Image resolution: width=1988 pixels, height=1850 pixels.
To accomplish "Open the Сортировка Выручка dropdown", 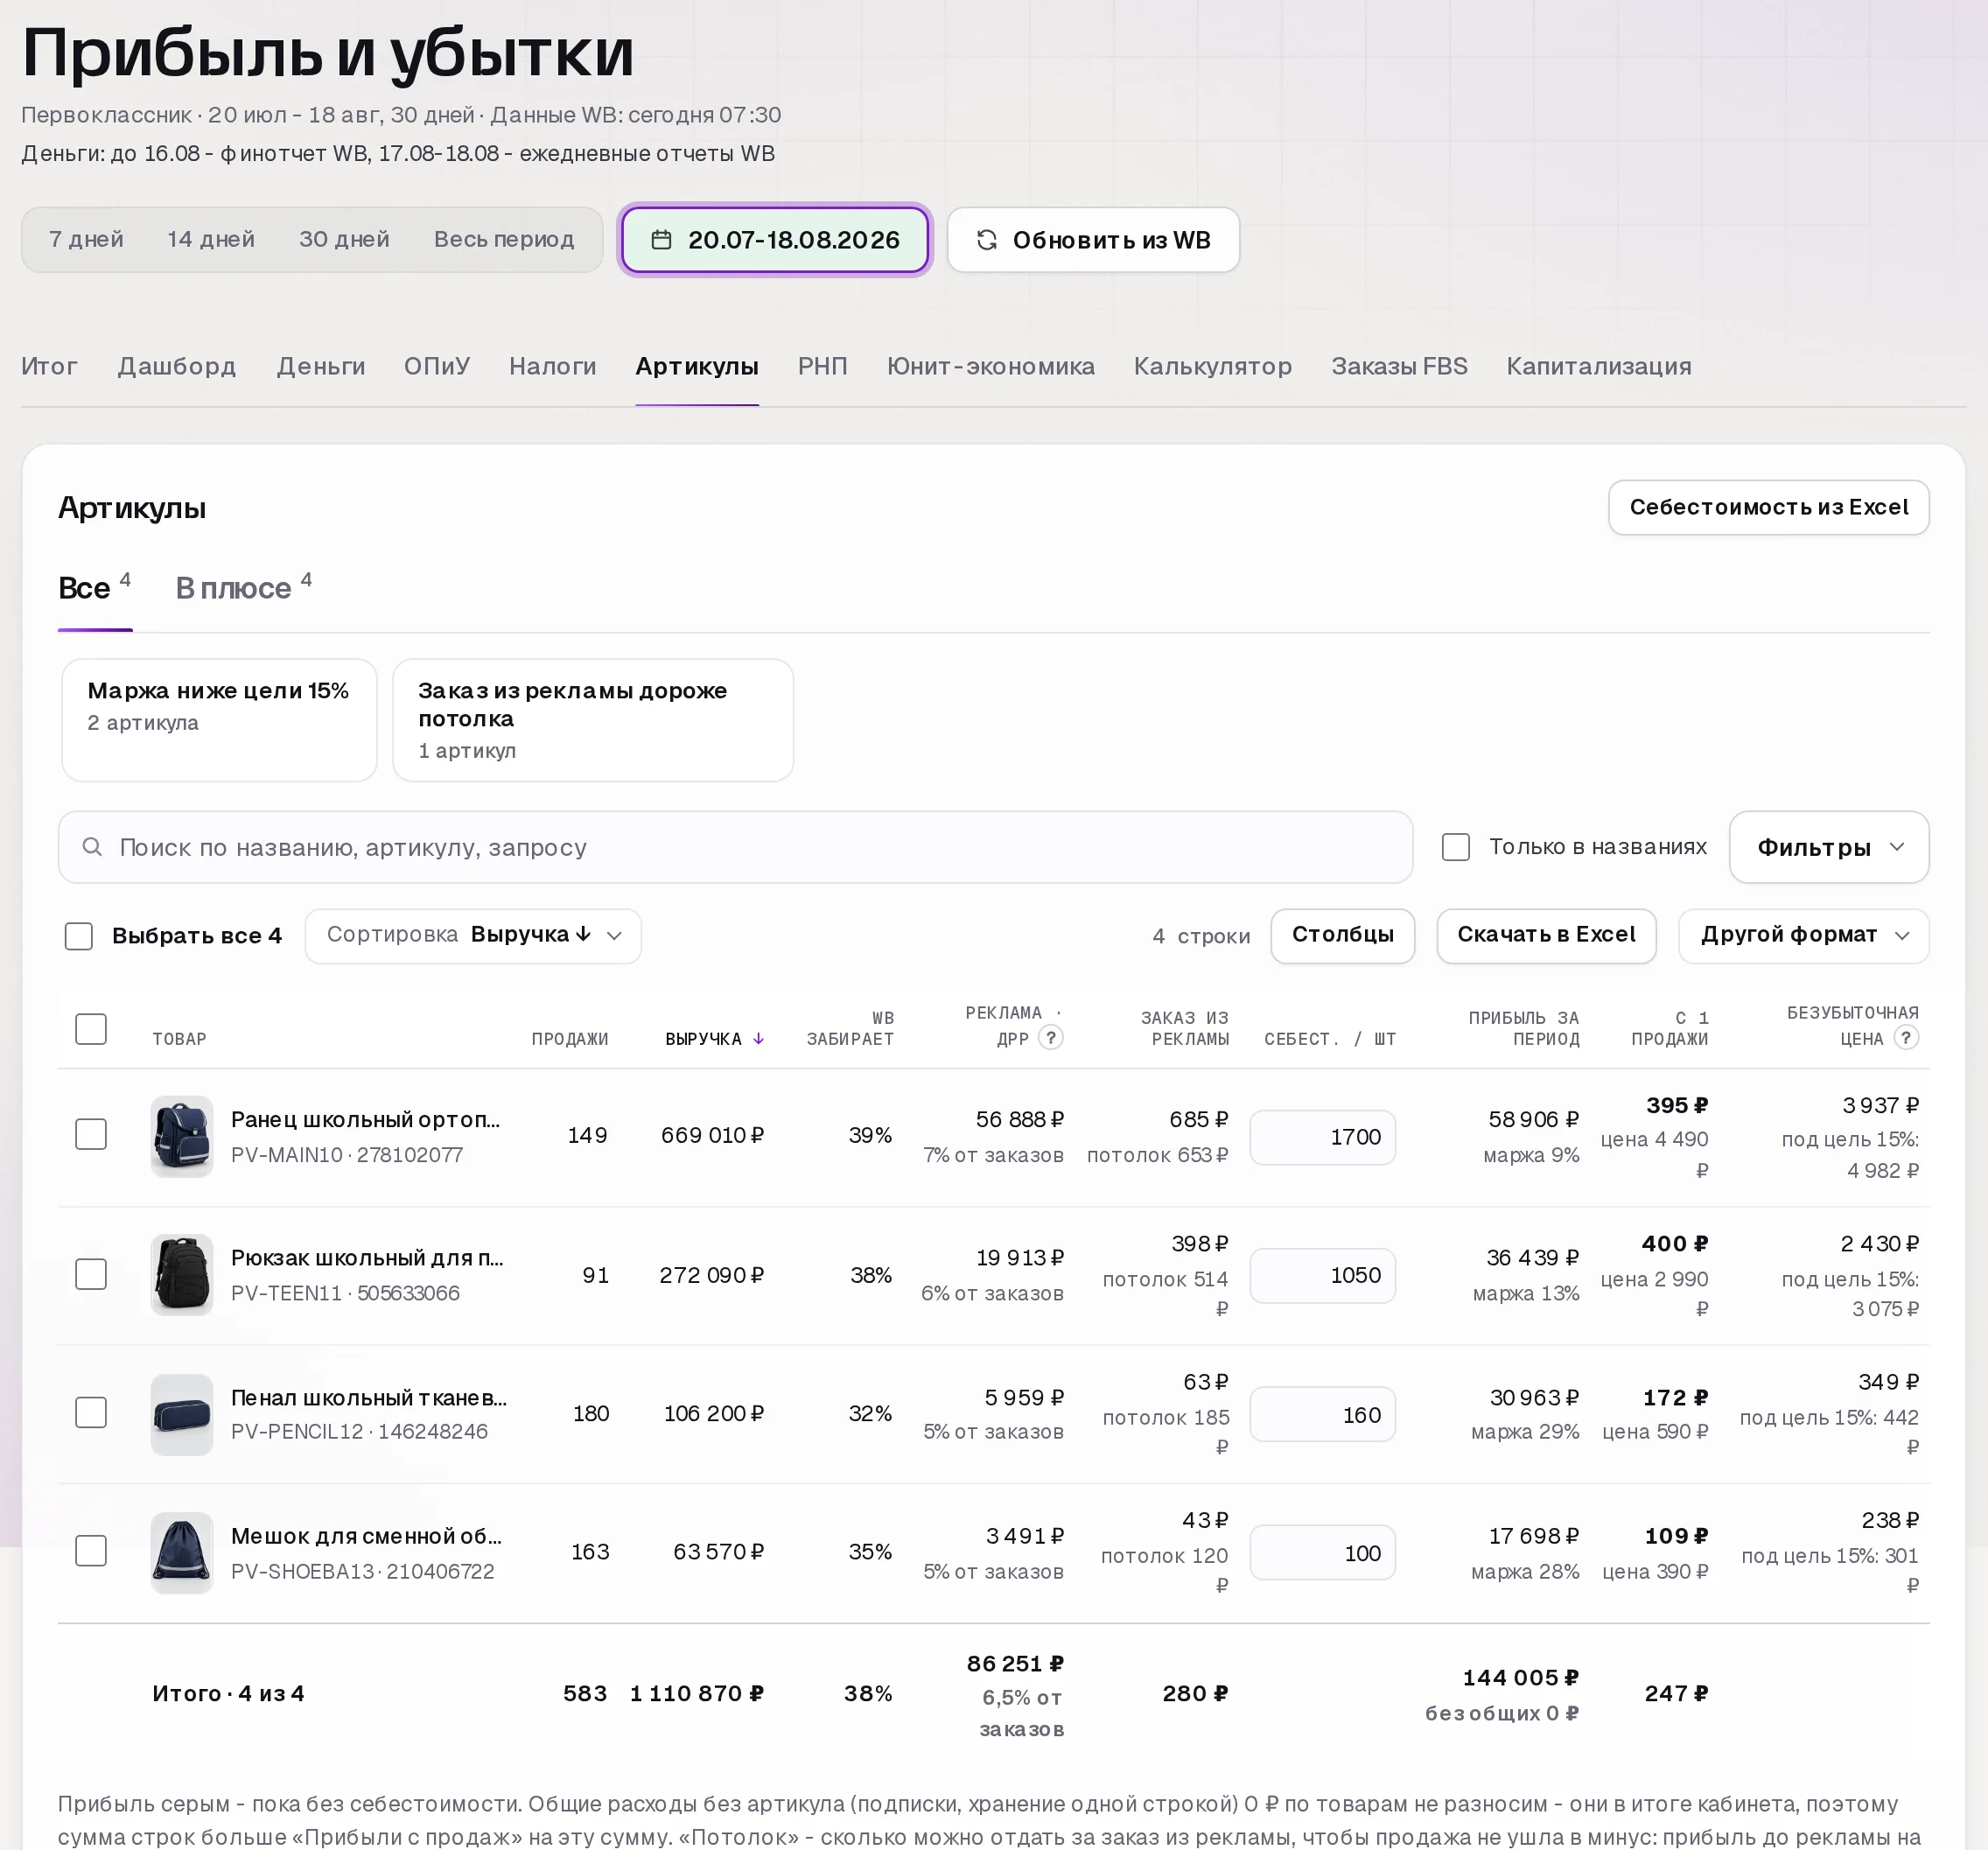I will pos(473,936).
